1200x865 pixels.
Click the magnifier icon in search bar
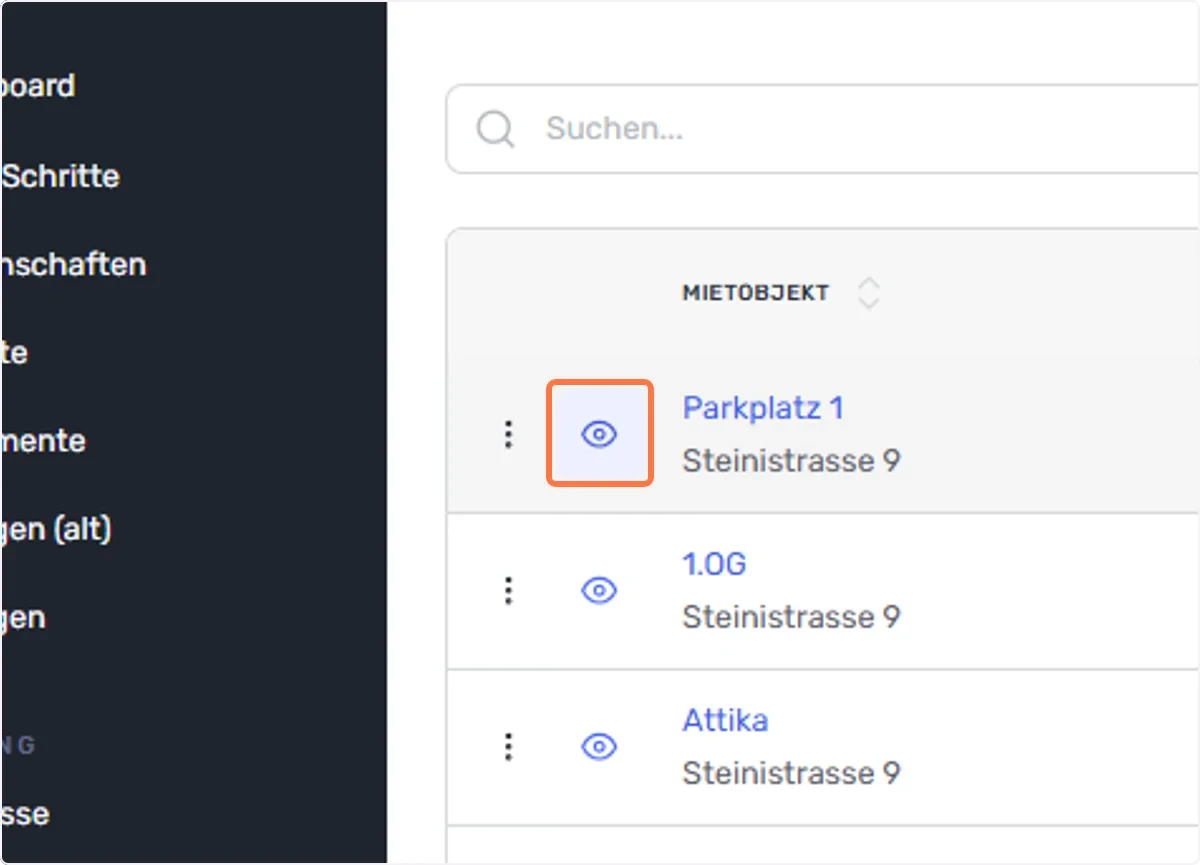[495, 129]
